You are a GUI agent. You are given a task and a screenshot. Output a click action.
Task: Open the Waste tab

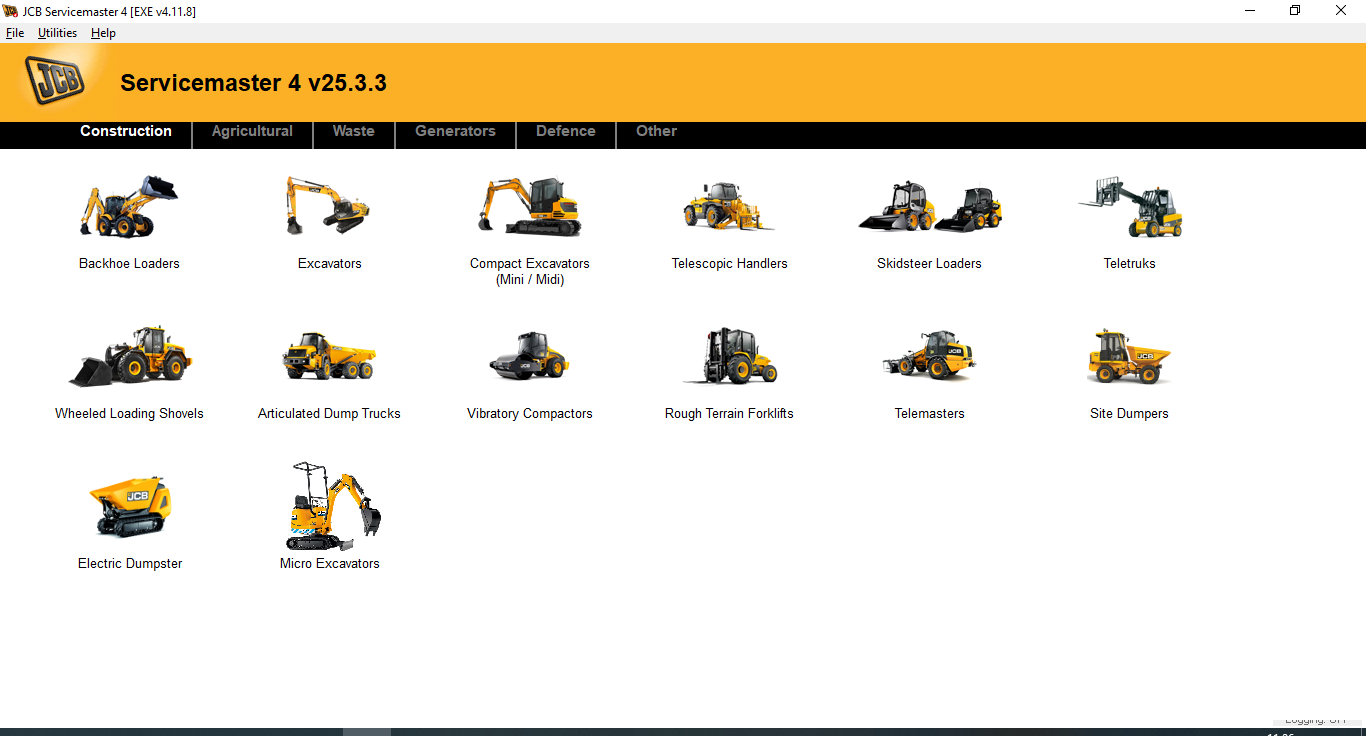pos(354,131)
